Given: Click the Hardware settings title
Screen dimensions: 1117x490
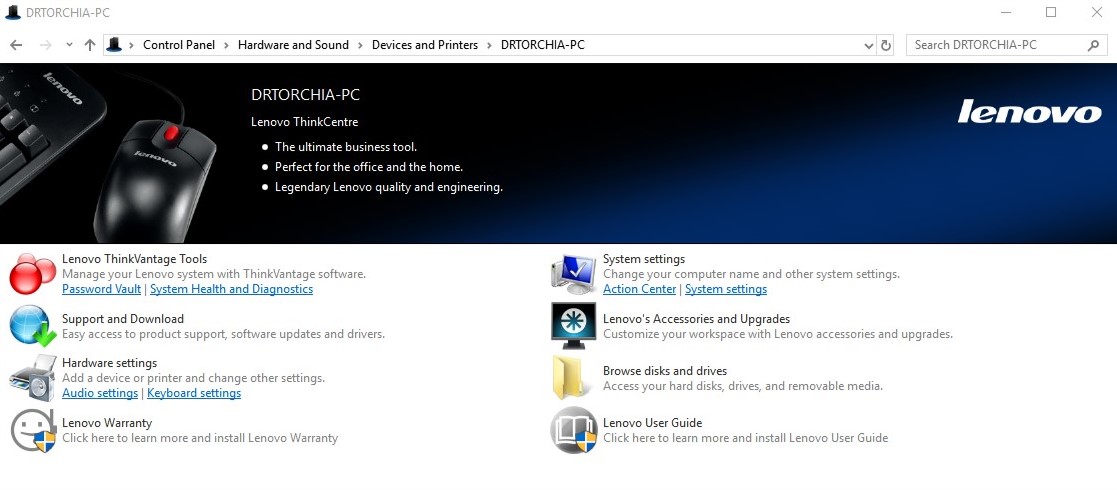Looking at the screenshot, I should pos(110,363).
